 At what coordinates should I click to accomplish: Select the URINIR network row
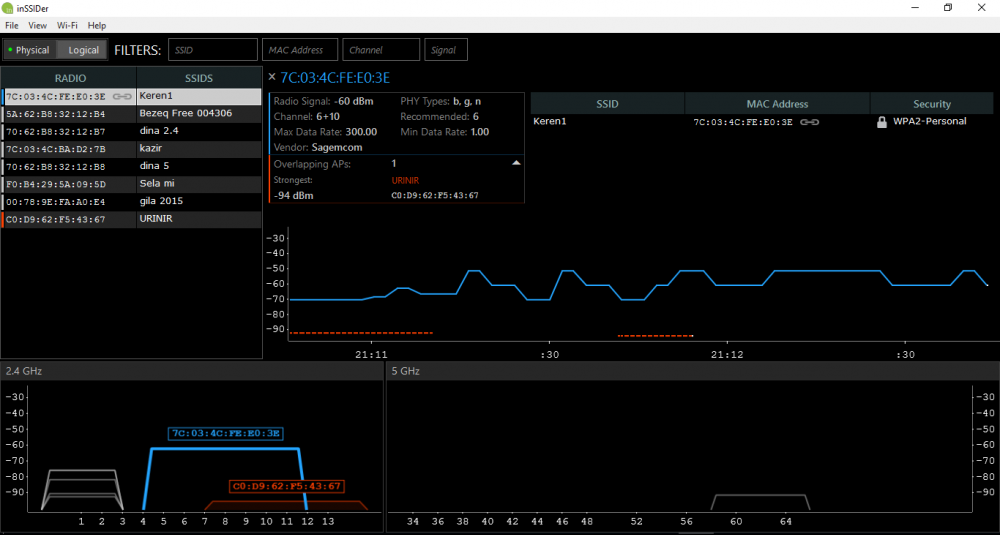click(131, 219)
